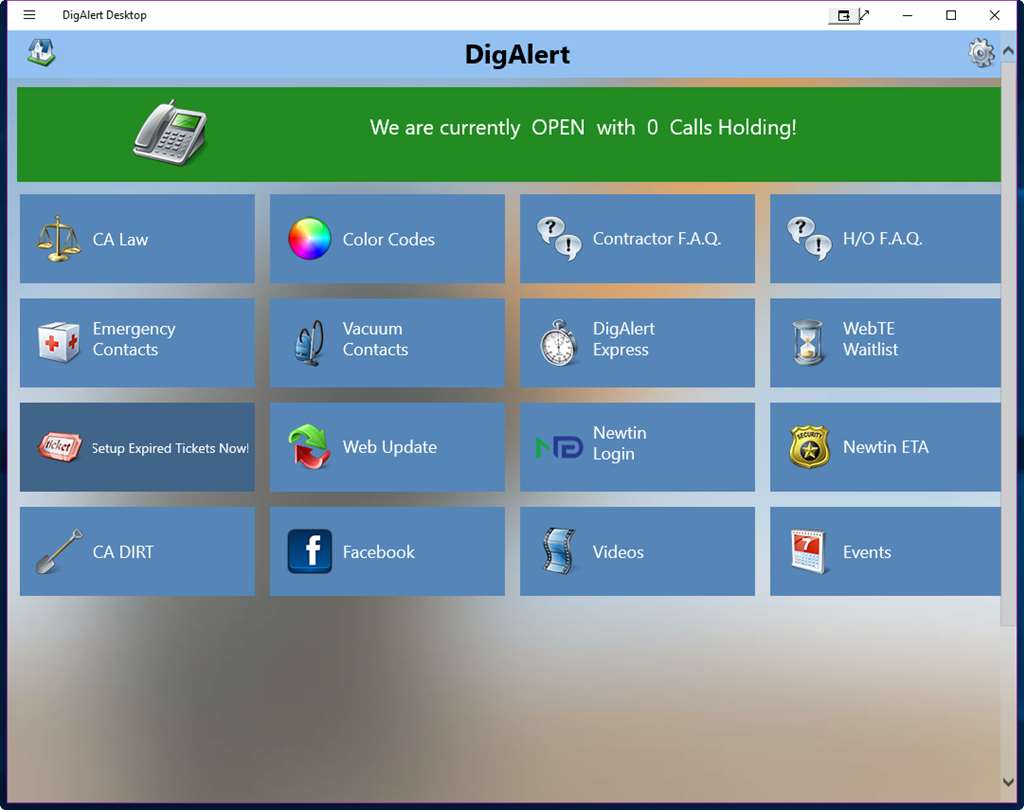The width and height of the screenshot is (1024, 810).
Task: Click the hourglass icon for WebTE Waitlist
Action: click(808, 342)
